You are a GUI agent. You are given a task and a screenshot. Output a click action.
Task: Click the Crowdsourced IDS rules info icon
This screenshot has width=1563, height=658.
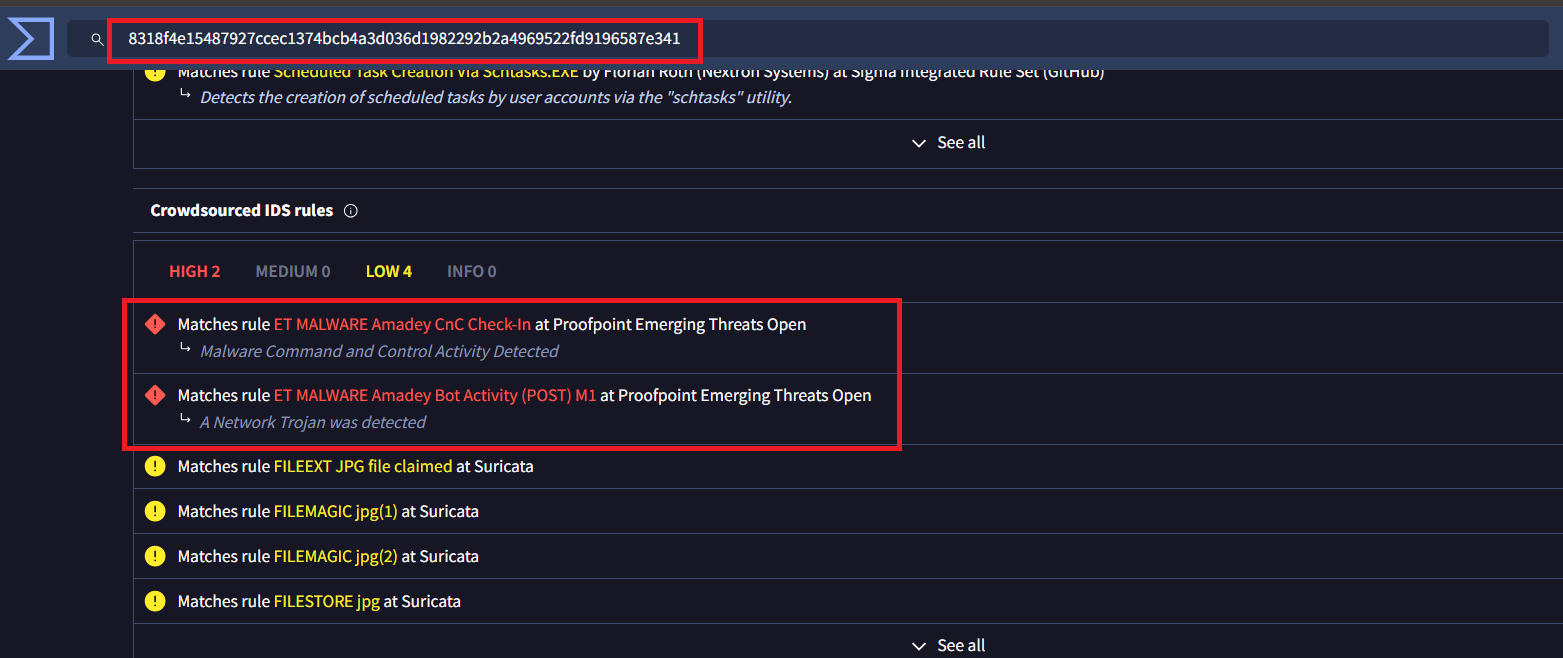point(350,211)
